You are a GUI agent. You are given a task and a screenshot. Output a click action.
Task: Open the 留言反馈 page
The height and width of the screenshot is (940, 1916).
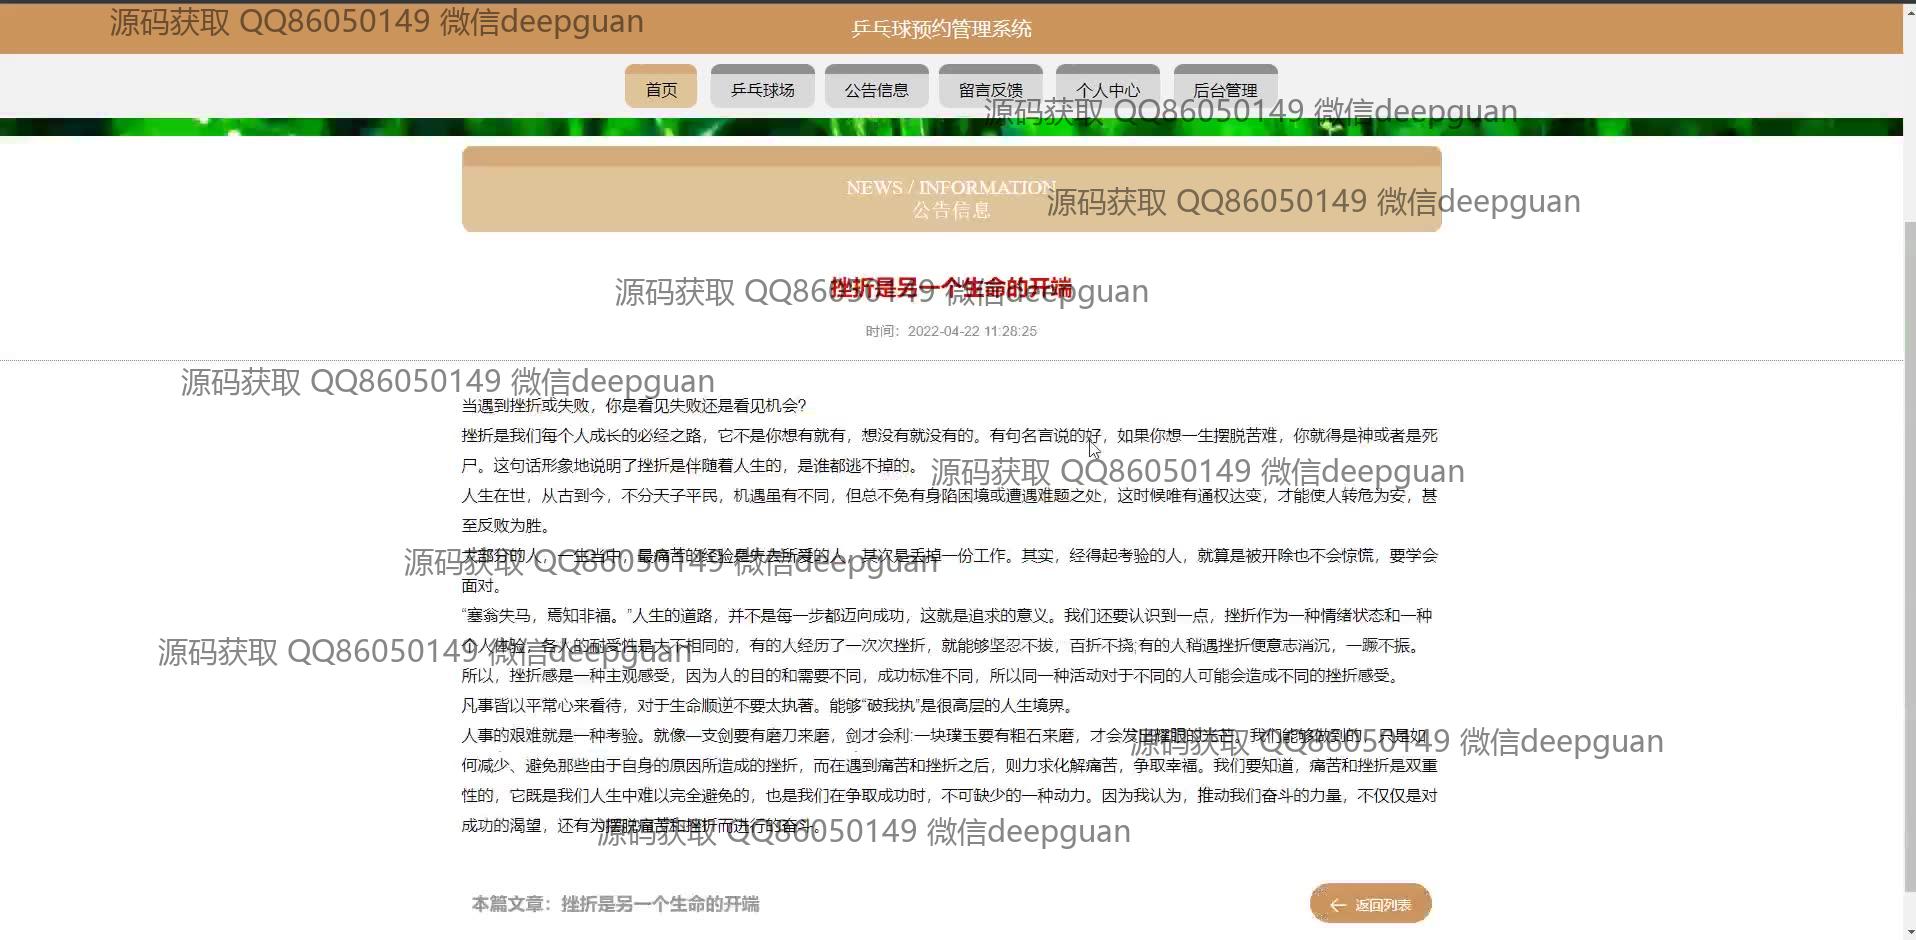click(x=990, y=89)
